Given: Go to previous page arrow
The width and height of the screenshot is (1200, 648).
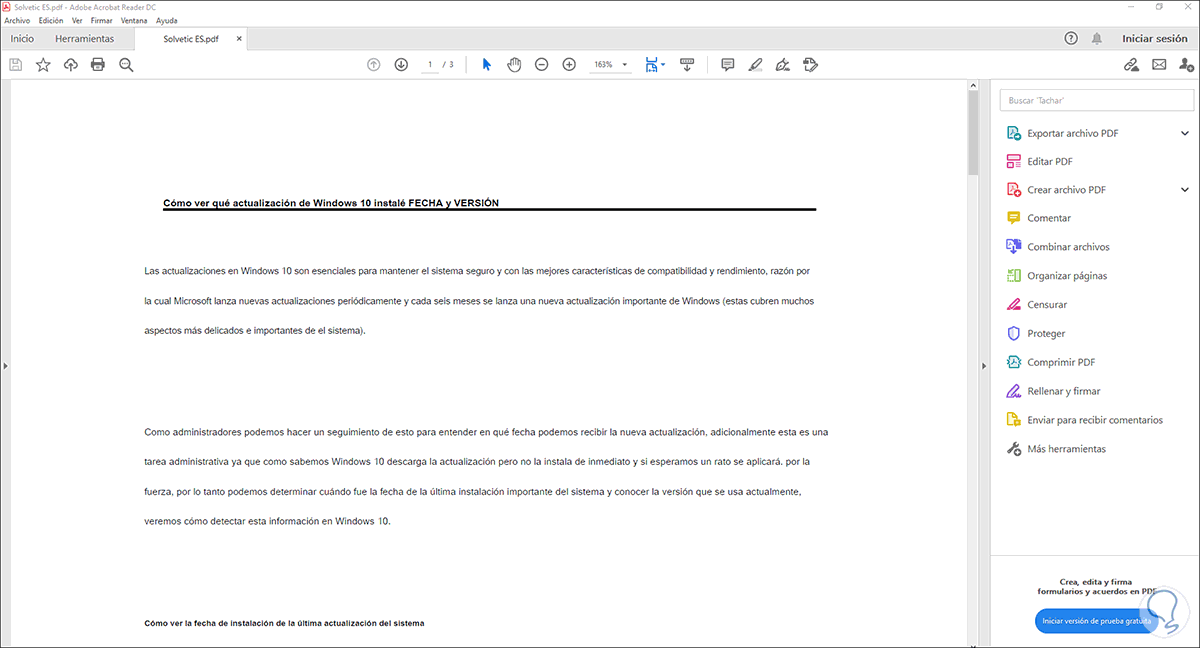Looking at the screenshot, I should (x=374, y=65).
